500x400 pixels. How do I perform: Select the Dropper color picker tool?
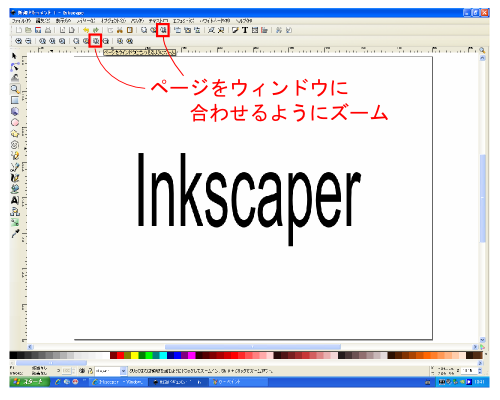click(x=14, y=233)
